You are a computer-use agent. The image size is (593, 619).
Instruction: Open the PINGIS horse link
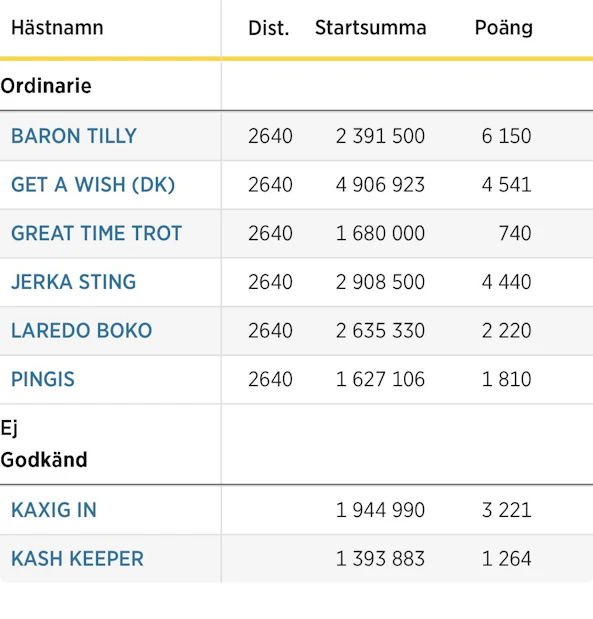pos(43,379)
